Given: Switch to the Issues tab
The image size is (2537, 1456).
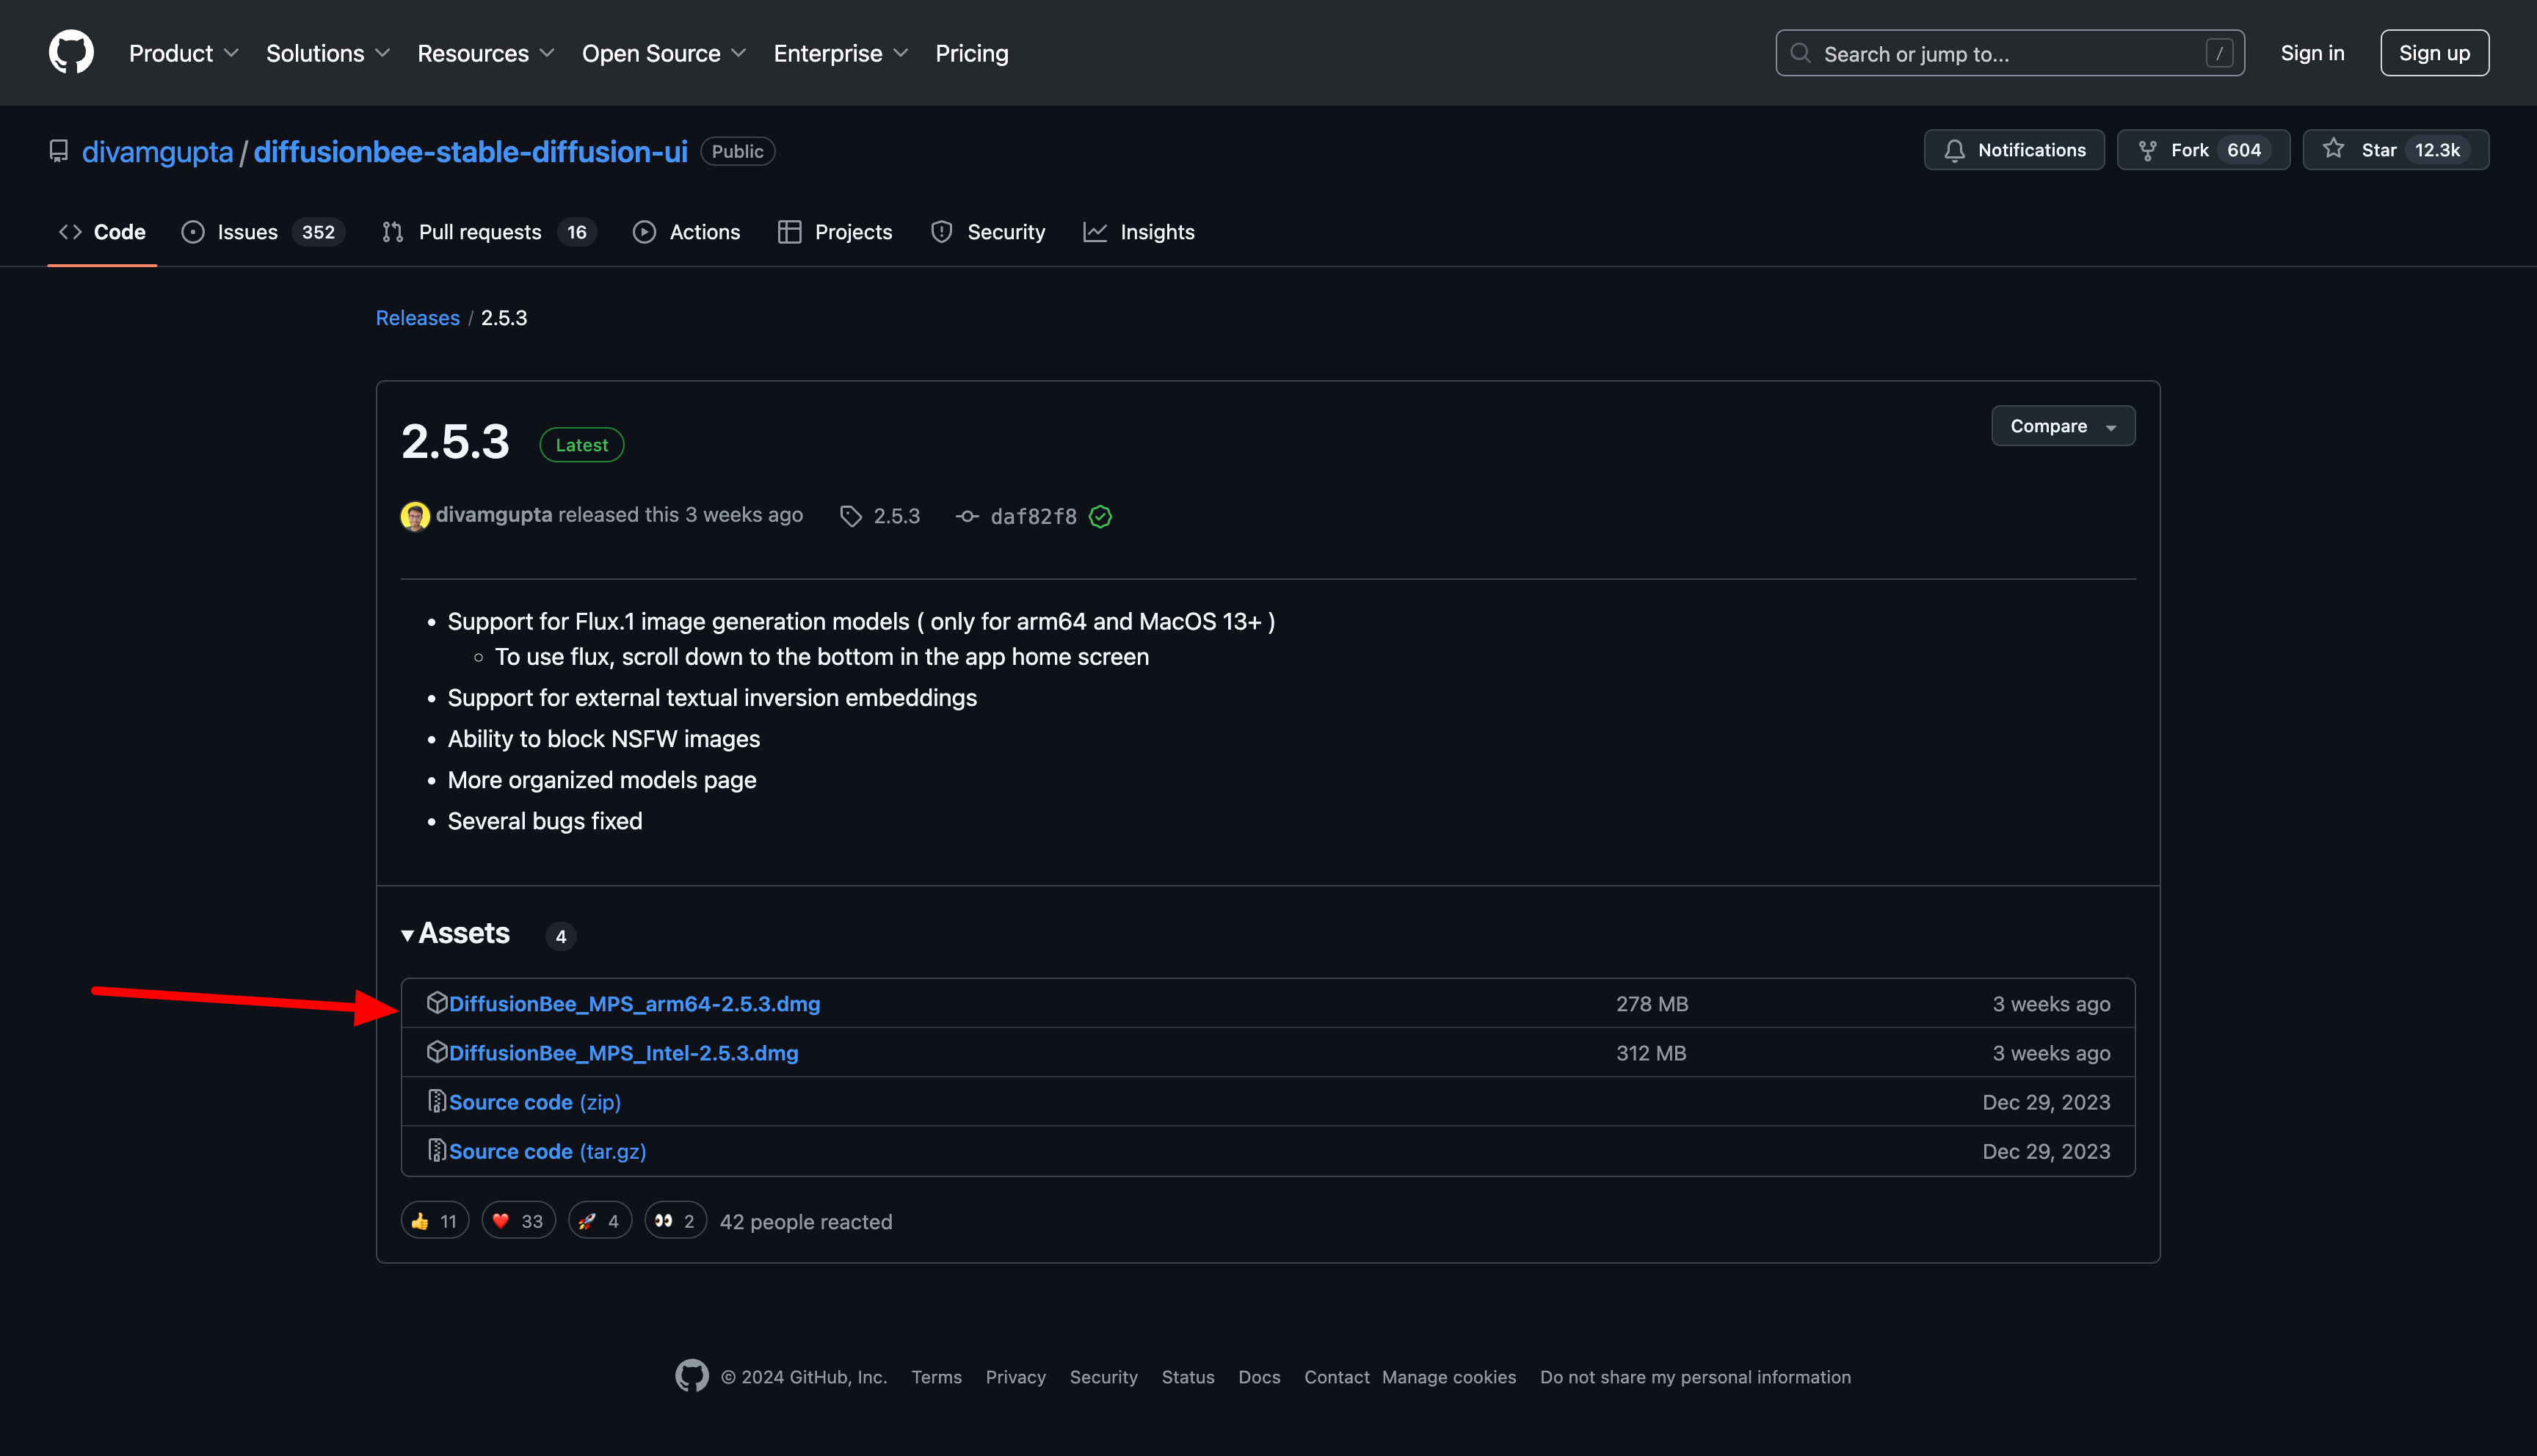Looking at the screenshot, I should click(263, 232).
